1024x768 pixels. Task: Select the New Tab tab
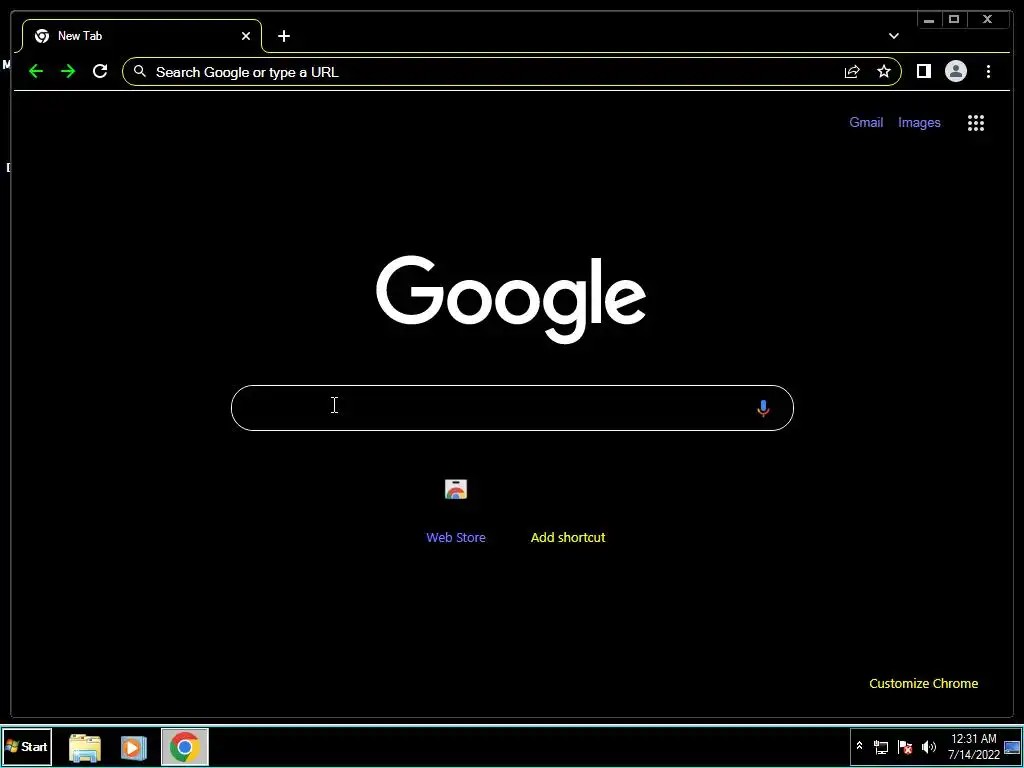142,36
